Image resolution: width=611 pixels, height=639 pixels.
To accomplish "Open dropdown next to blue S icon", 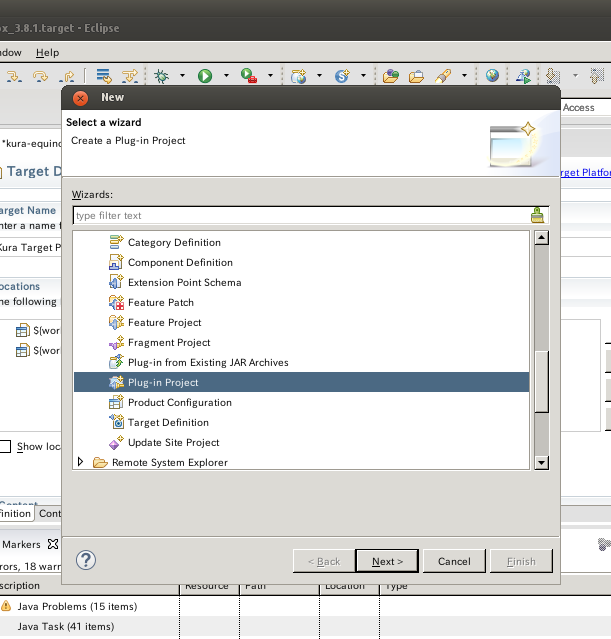I will [x=363, y=75].
